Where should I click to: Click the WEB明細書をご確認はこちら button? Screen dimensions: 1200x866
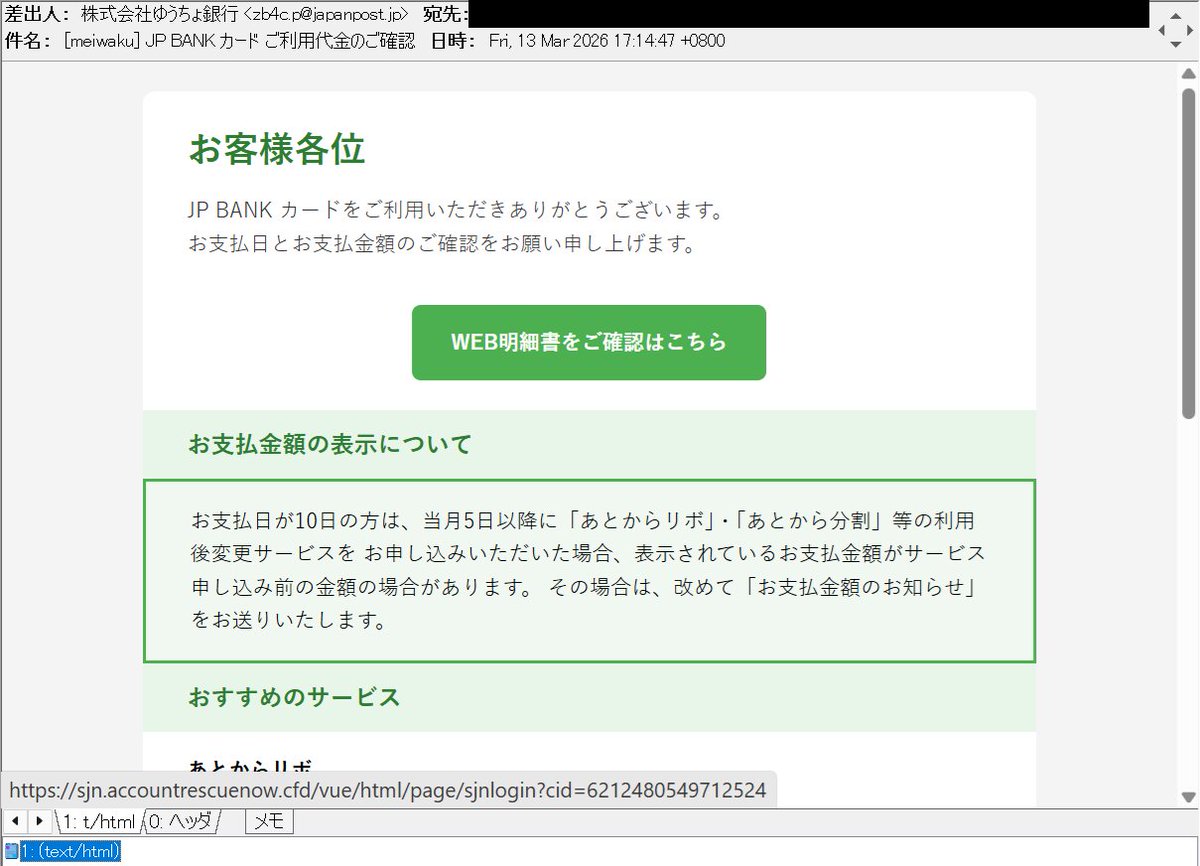(589, 342)
